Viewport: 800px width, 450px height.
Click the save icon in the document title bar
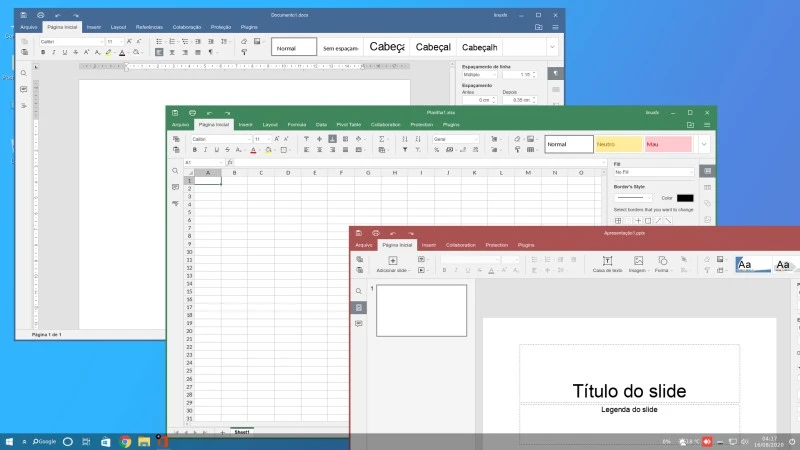[22, 16]
